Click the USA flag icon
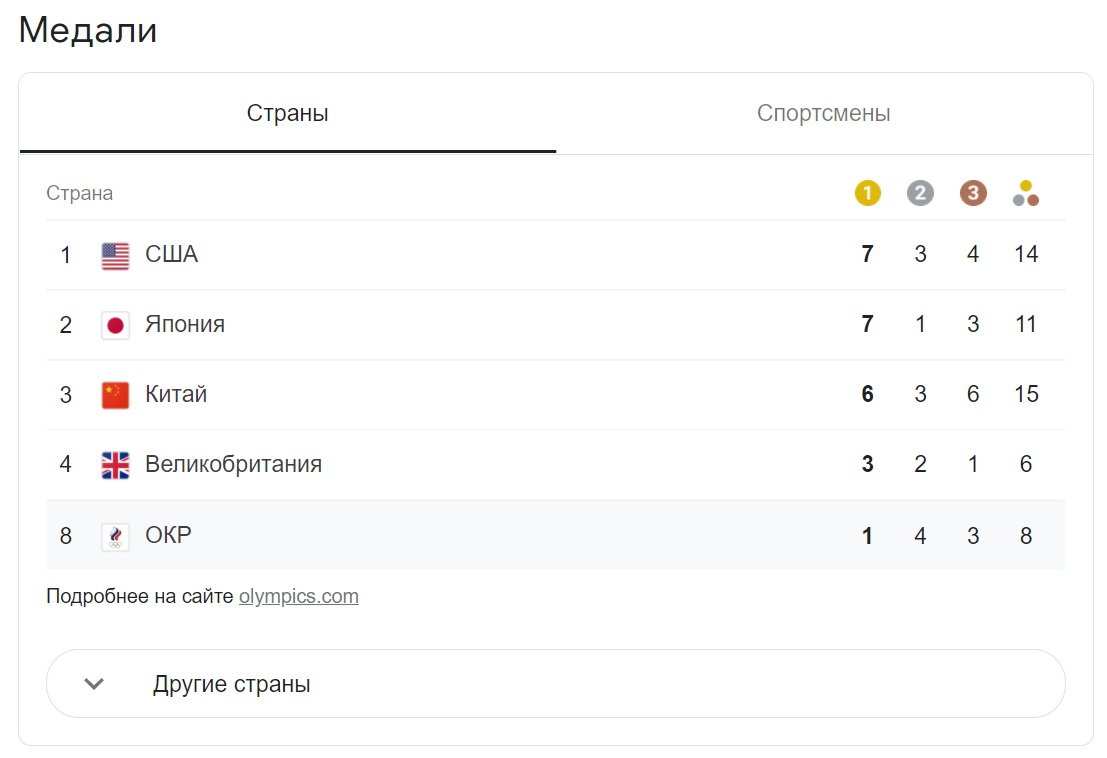The image size is (1107, 758). coord(115,255)
